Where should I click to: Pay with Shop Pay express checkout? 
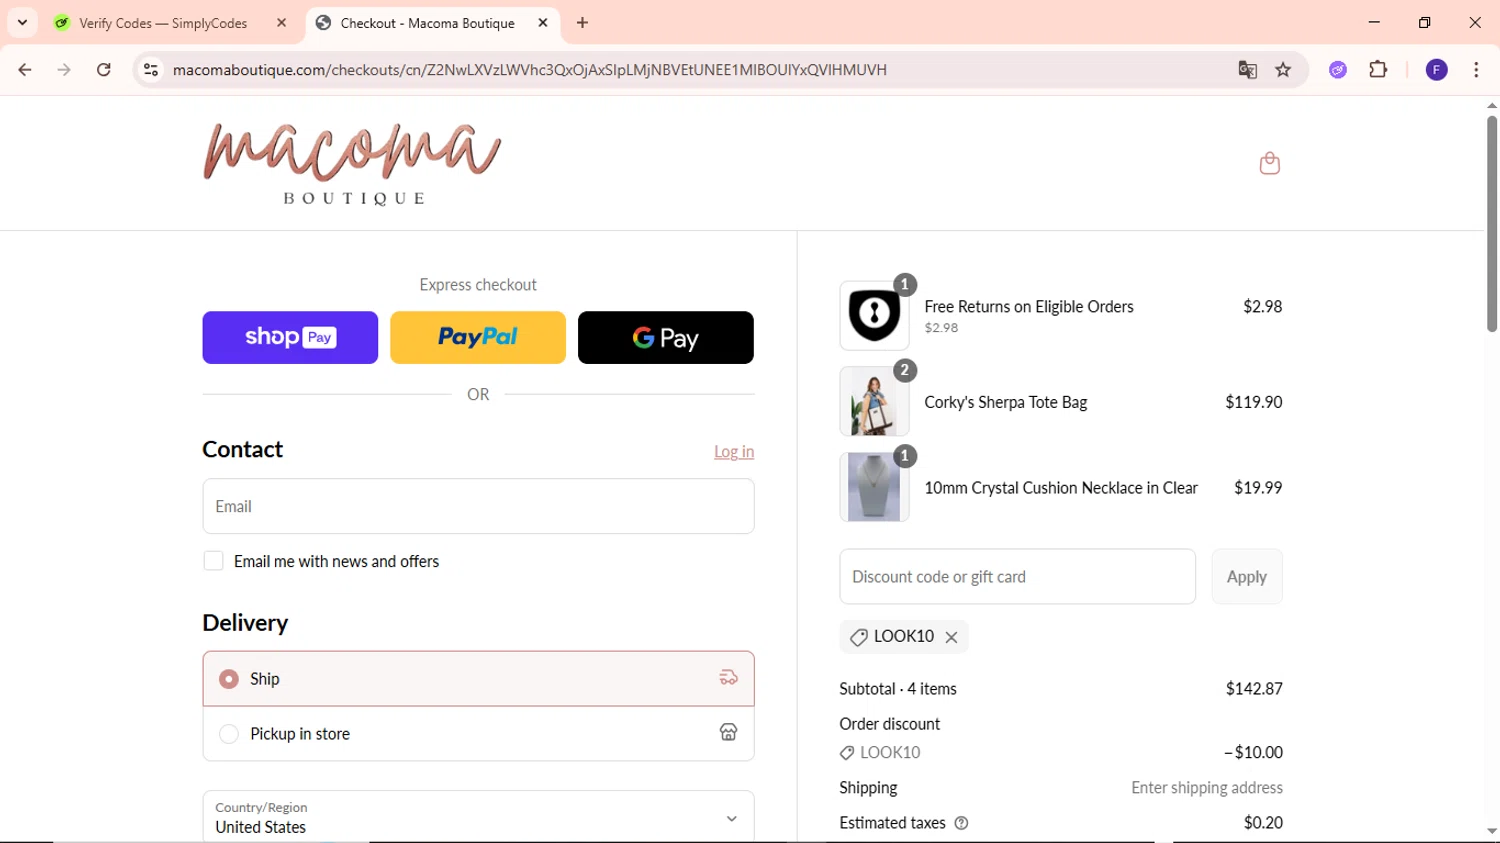pyautogui.click(x=290, y=338)
